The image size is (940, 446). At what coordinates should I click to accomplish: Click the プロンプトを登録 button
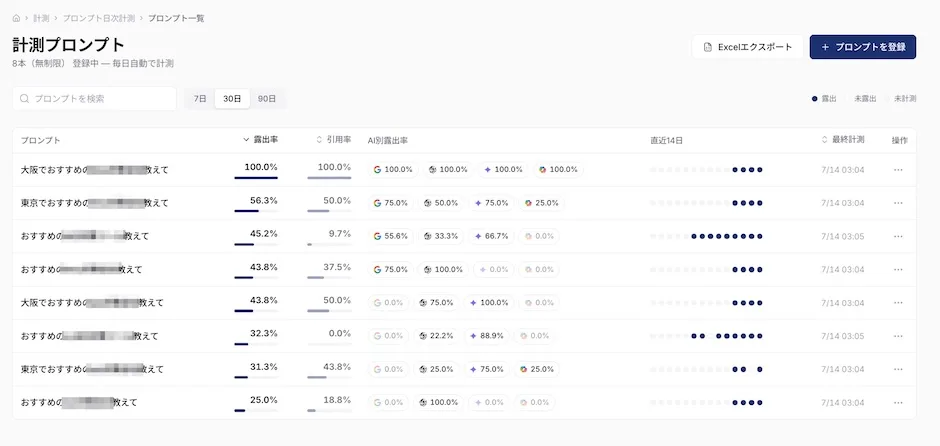coord(863,47)
